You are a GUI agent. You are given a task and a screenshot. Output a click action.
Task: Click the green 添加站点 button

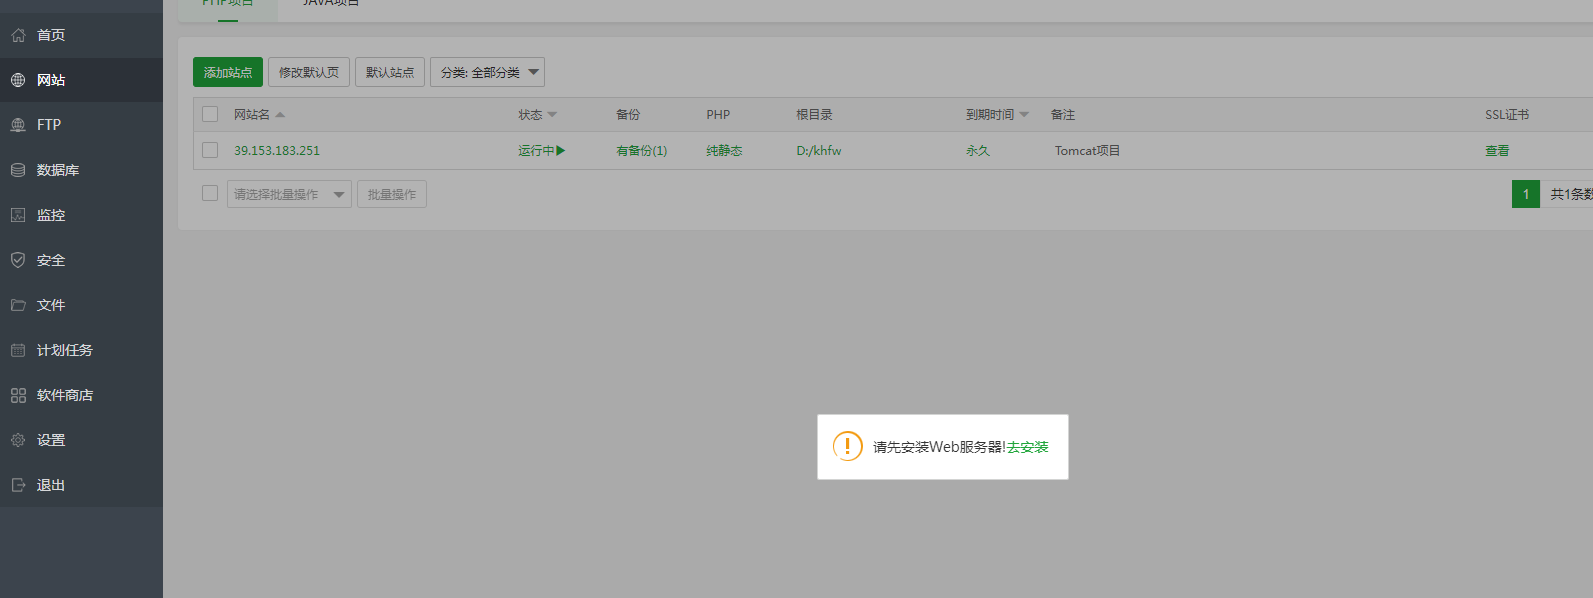pos(228,72)
